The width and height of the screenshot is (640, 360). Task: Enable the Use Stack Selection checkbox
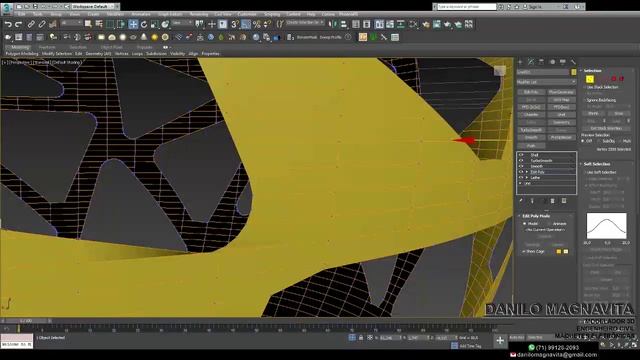click(x=585, y=87)
